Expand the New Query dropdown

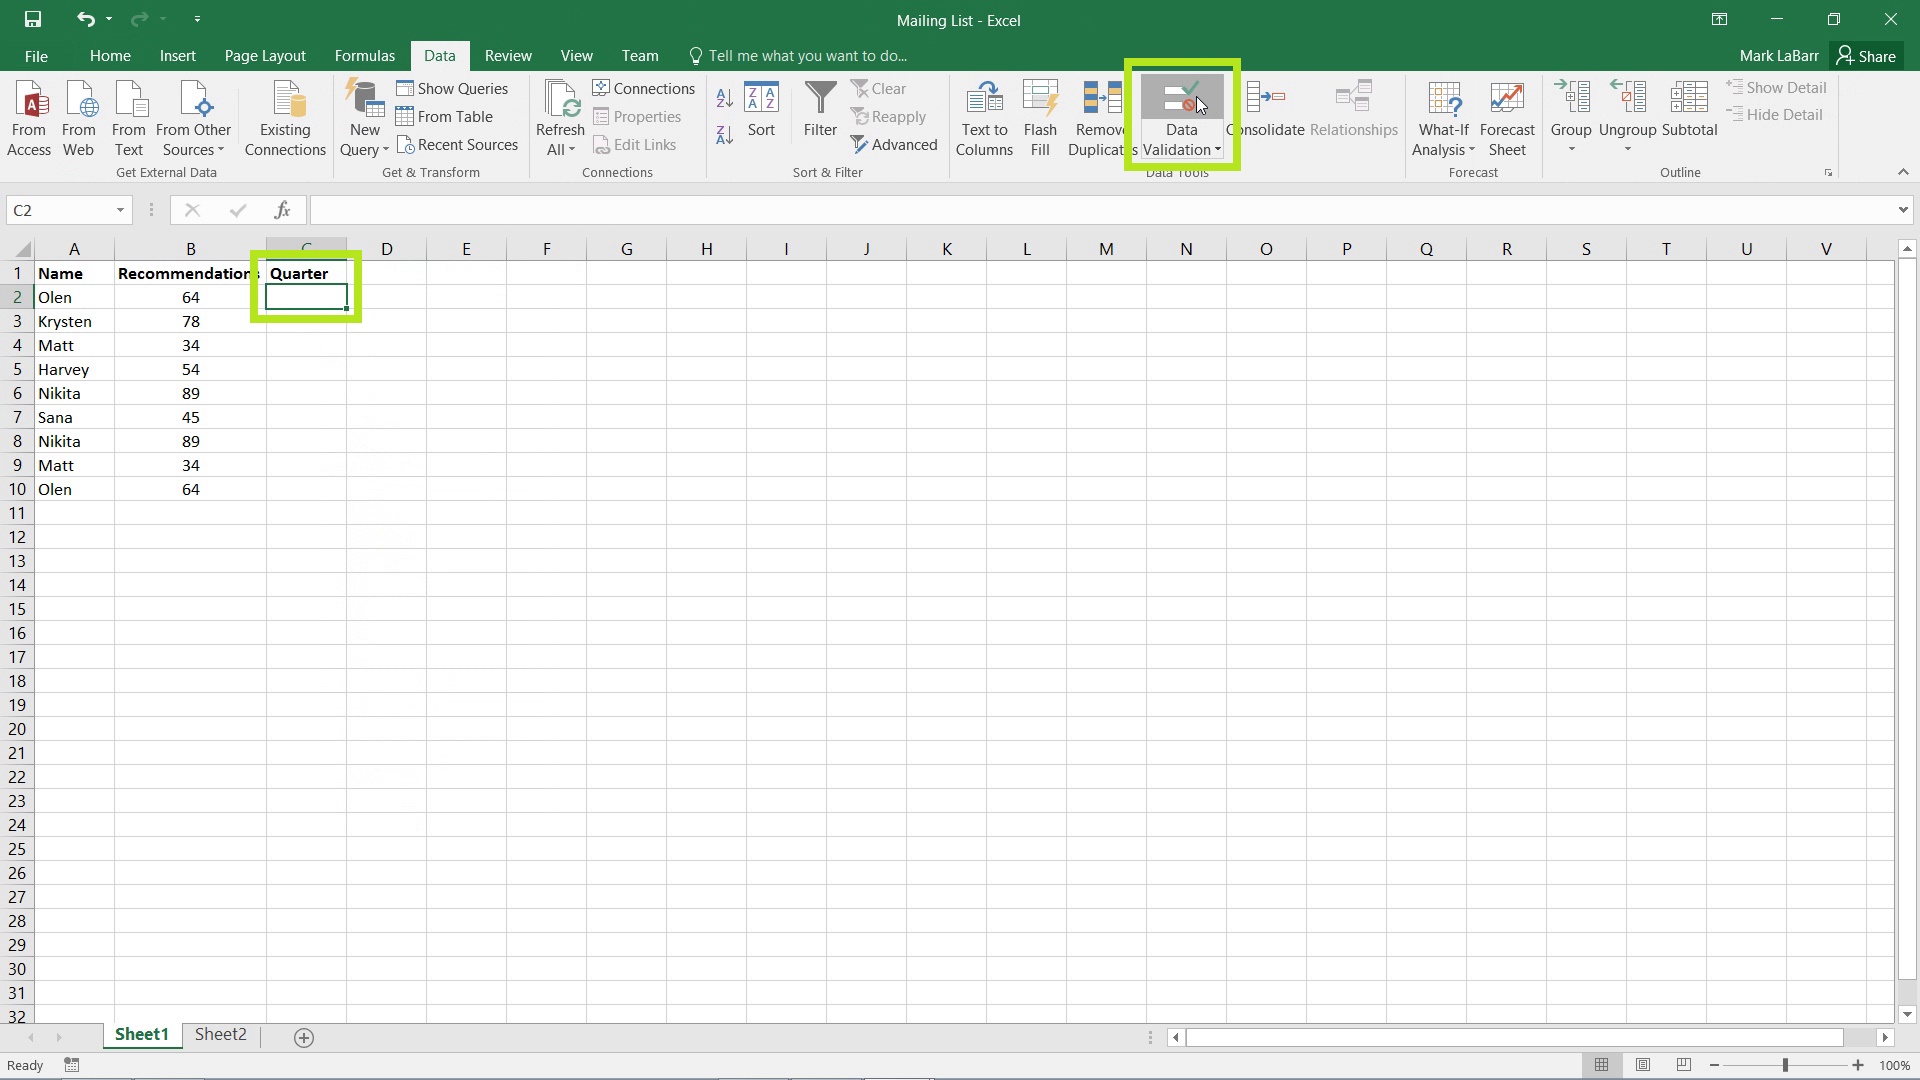coord(386,149)
